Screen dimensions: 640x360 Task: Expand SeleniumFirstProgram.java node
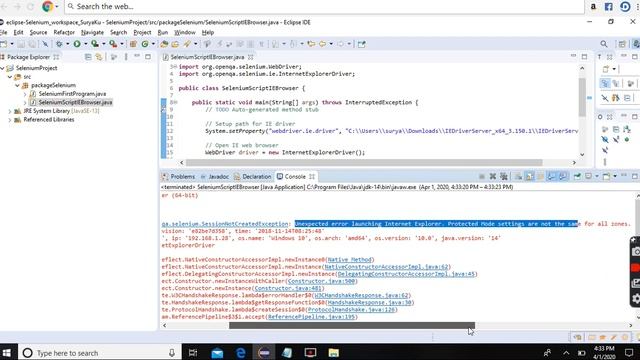pyautogui.click(x=25, y=94)
